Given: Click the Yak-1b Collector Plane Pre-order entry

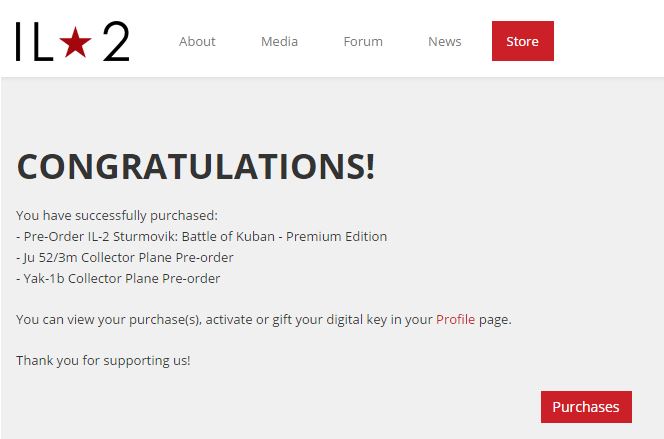Looking at the screenshot, I should pos(120,278).
